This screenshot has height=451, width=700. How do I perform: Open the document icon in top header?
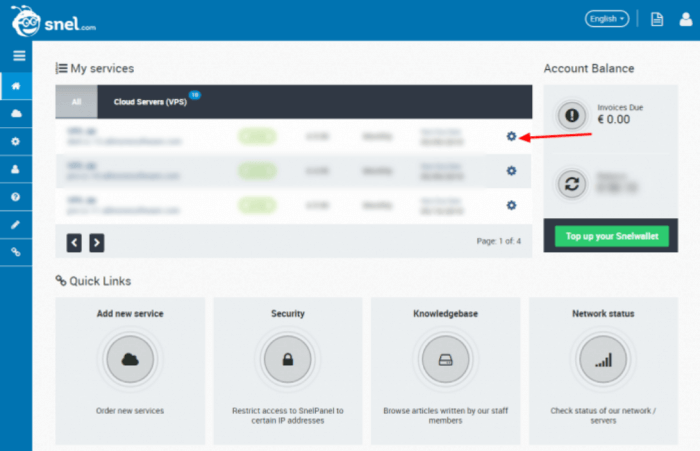click(x=657, y=19)
